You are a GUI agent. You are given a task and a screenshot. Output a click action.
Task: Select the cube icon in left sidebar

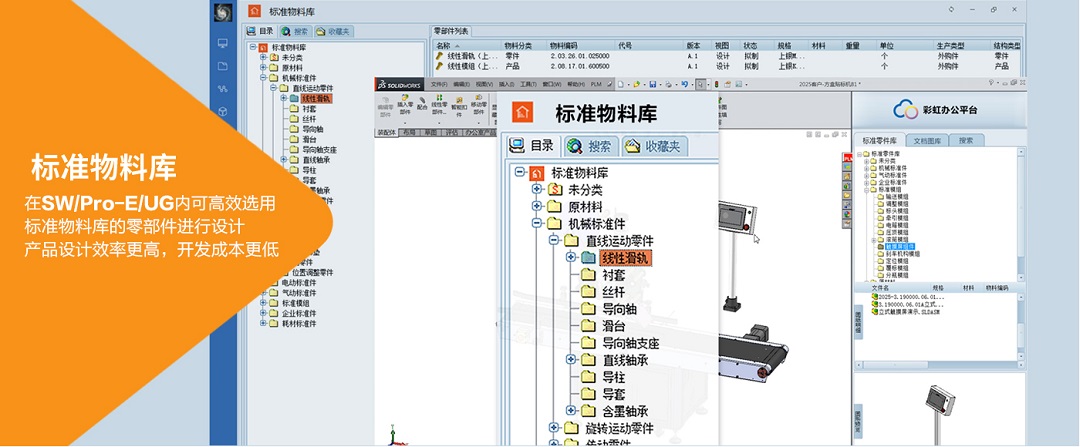[223, 110]
